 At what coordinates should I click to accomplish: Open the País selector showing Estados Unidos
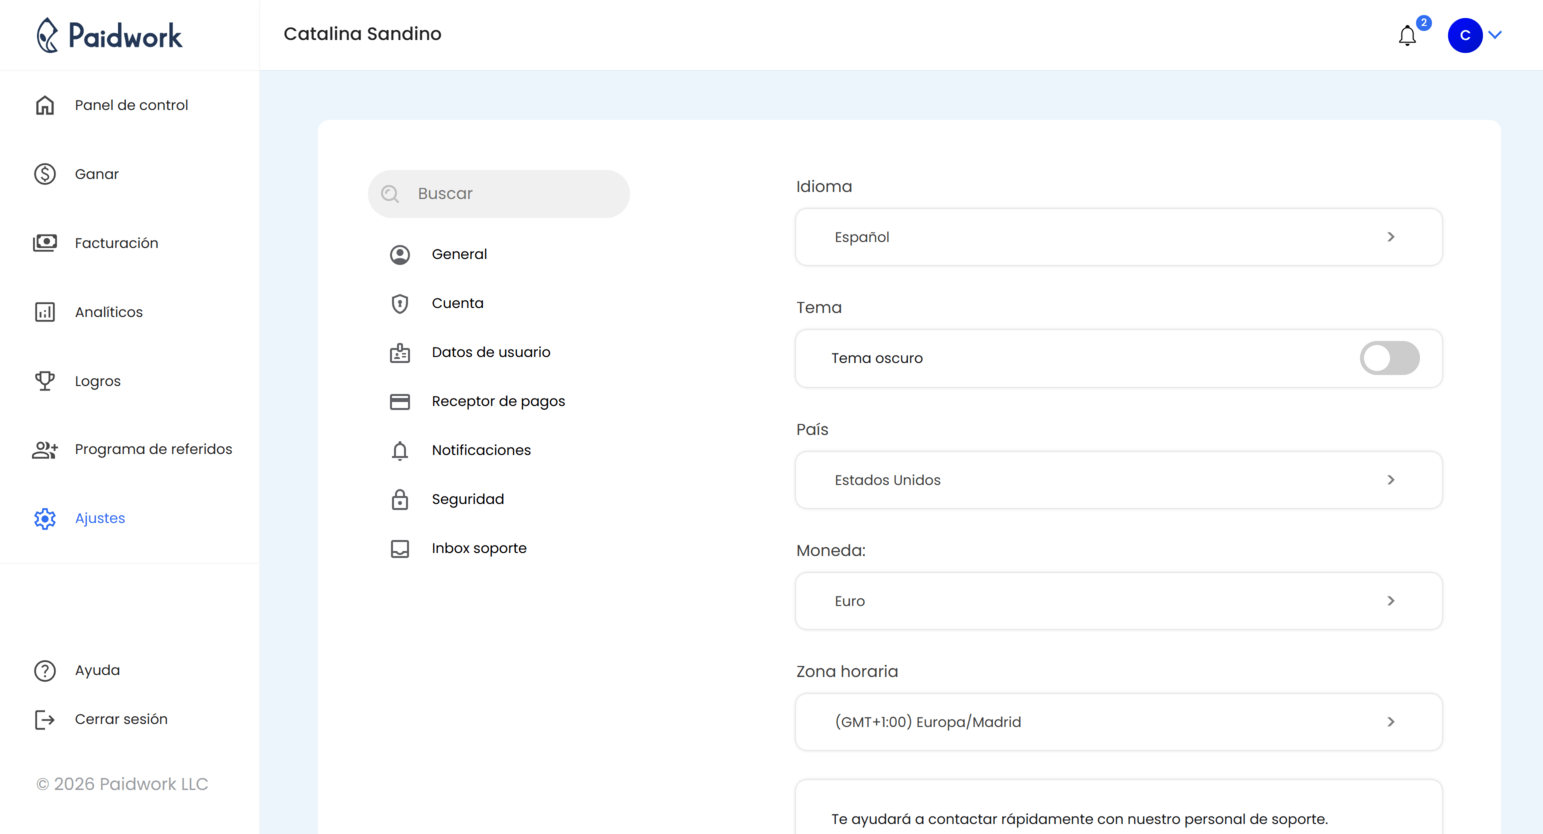coord(1118,479)
